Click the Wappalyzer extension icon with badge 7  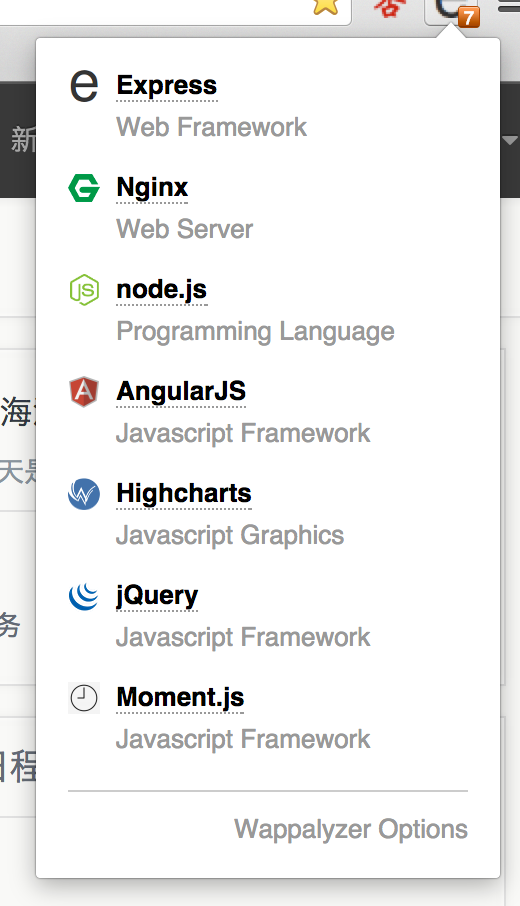point(453,12)
